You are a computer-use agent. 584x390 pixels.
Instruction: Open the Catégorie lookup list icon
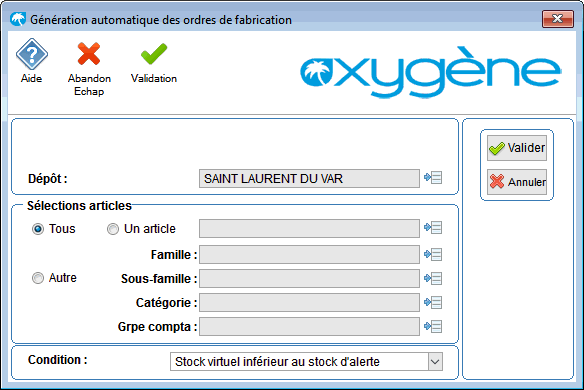point(433,302)
